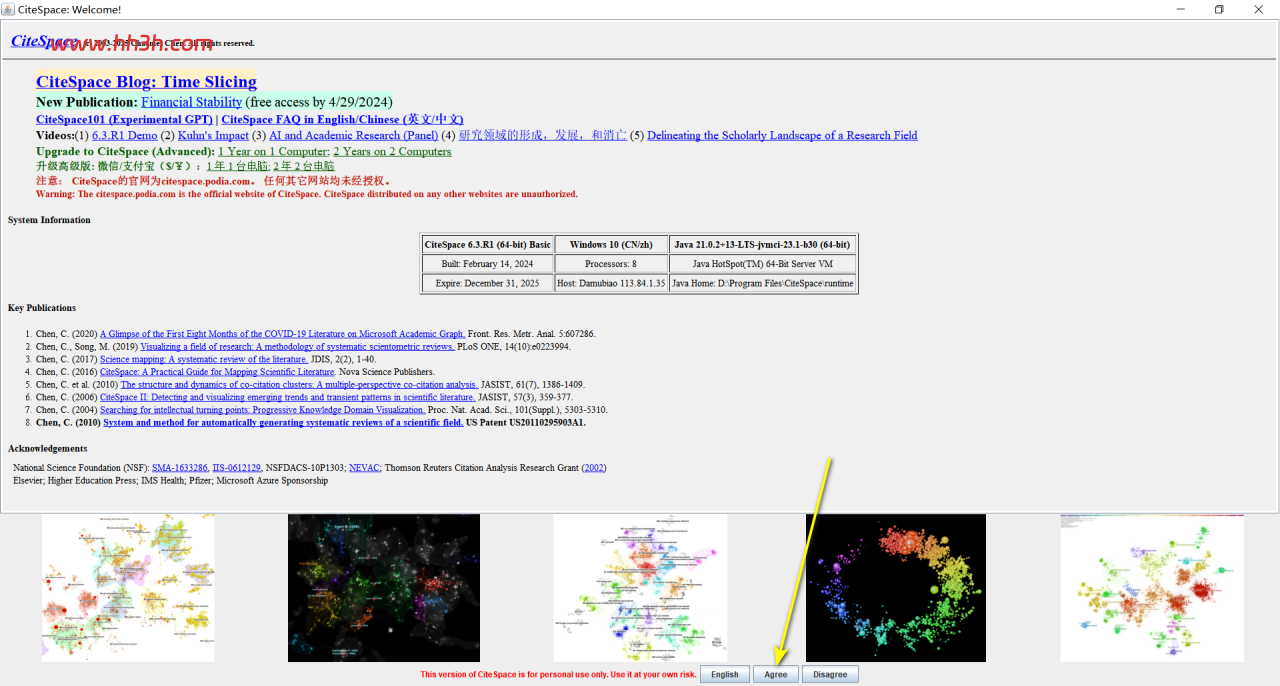The height and width of the screenshot is (686, 1280).
Task: Open the CiteSpace II emerging trends link
Action: tap(288, 397)
